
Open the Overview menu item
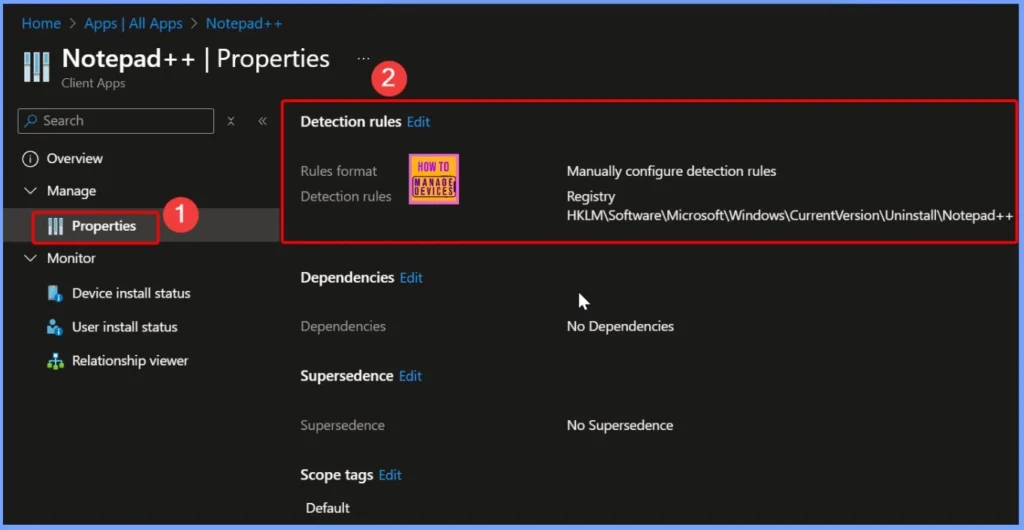point(74,159)
